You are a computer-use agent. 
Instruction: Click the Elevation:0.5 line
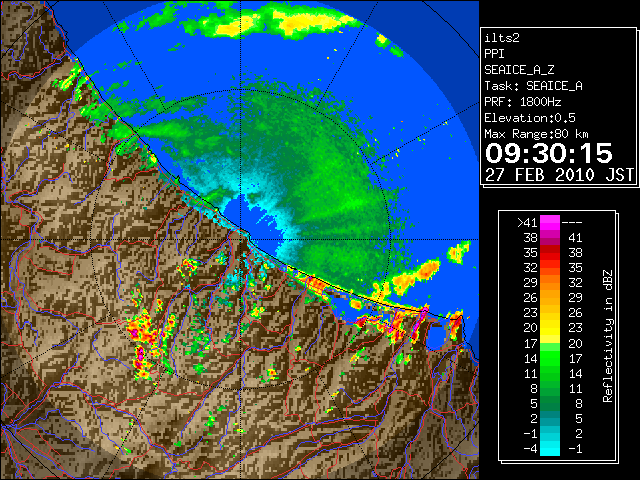pos(530,118)
